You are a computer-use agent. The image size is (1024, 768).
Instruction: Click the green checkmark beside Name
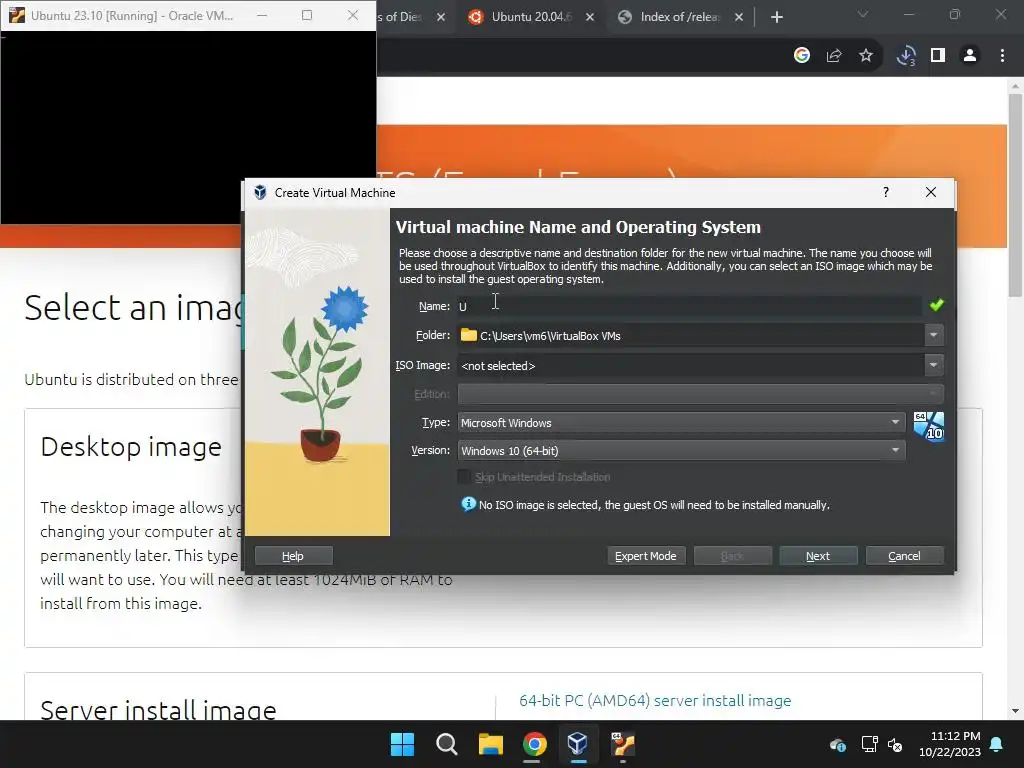(936, 305)
